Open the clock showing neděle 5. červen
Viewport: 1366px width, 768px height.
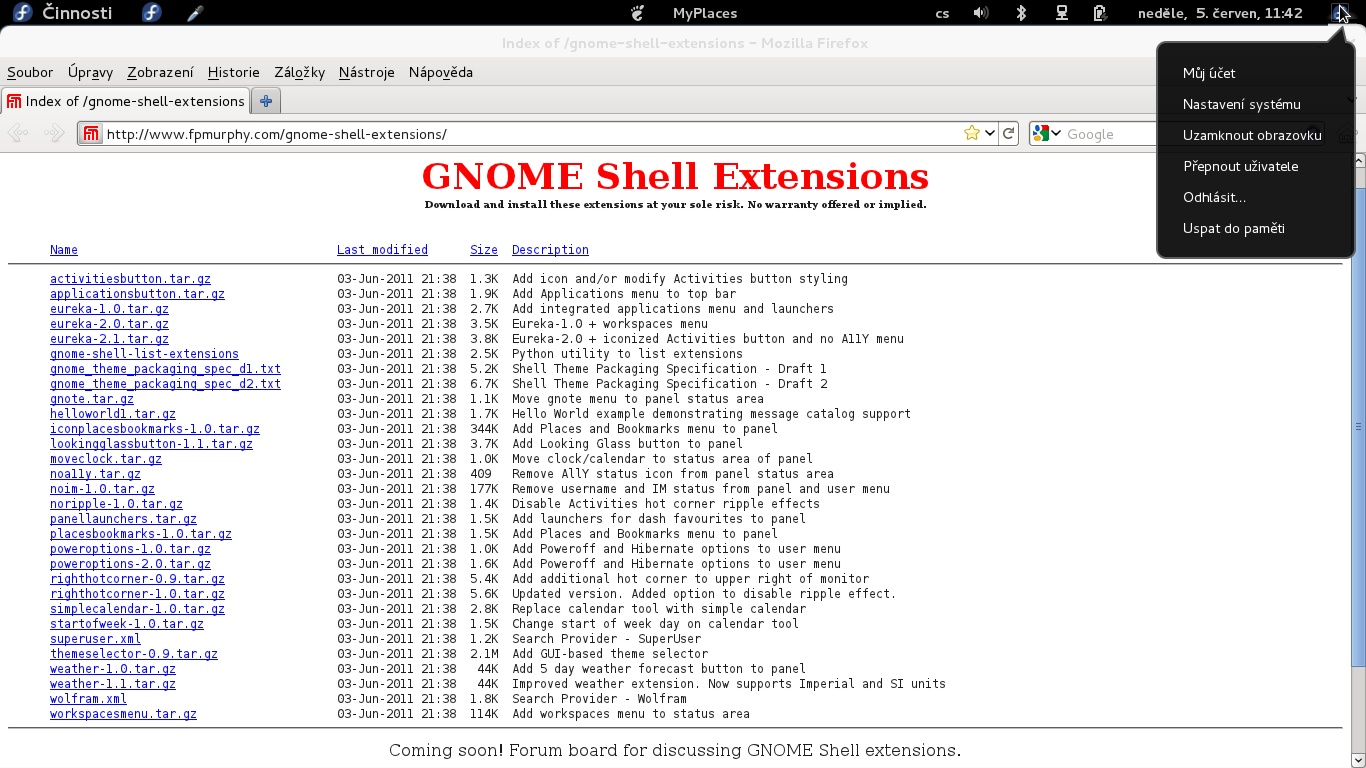coord(1220,13)
